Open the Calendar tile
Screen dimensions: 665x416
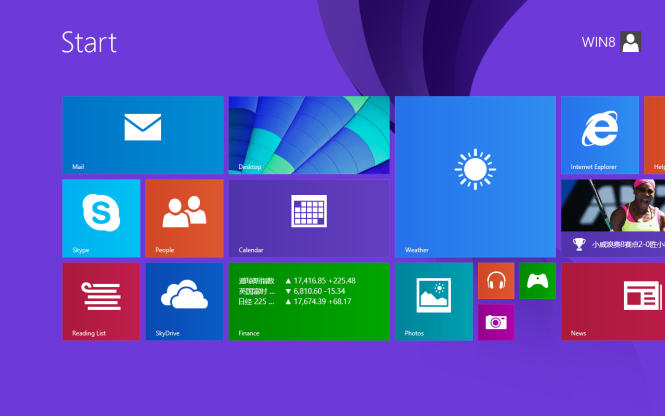coord(309,218)
